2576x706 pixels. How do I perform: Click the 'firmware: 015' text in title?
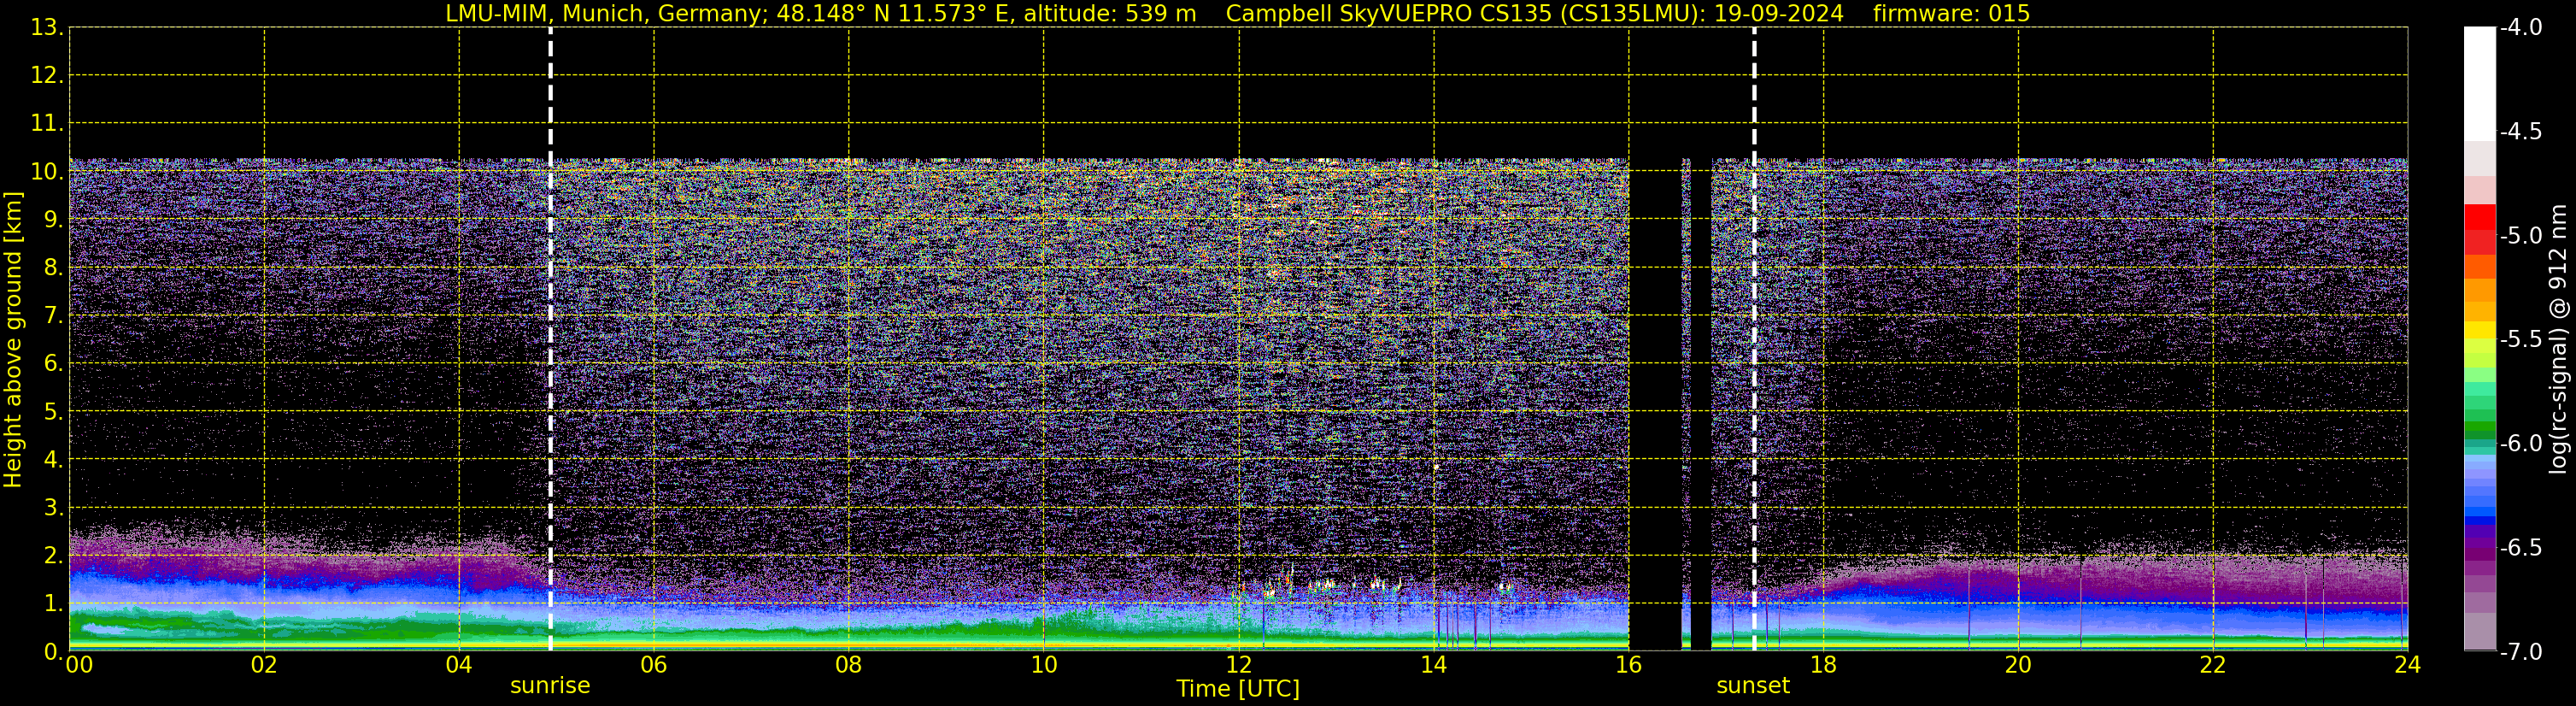(1951, 13)
